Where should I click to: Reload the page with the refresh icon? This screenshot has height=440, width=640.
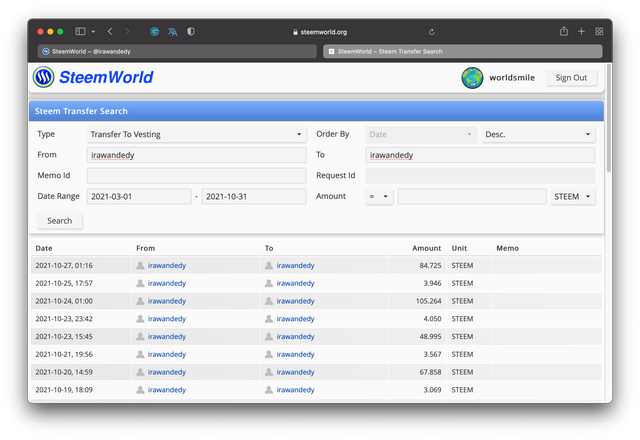(x=431, y=32)
